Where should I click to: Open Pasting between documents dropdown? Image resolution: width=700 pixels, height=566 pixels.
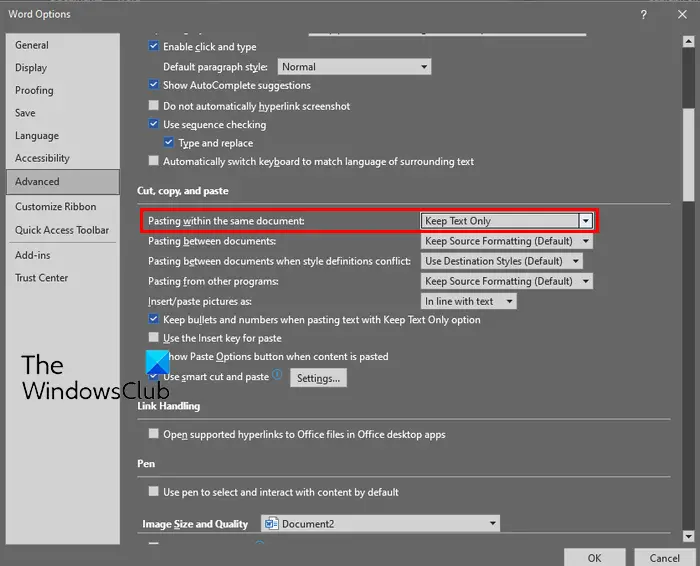(x=507, y=241)
